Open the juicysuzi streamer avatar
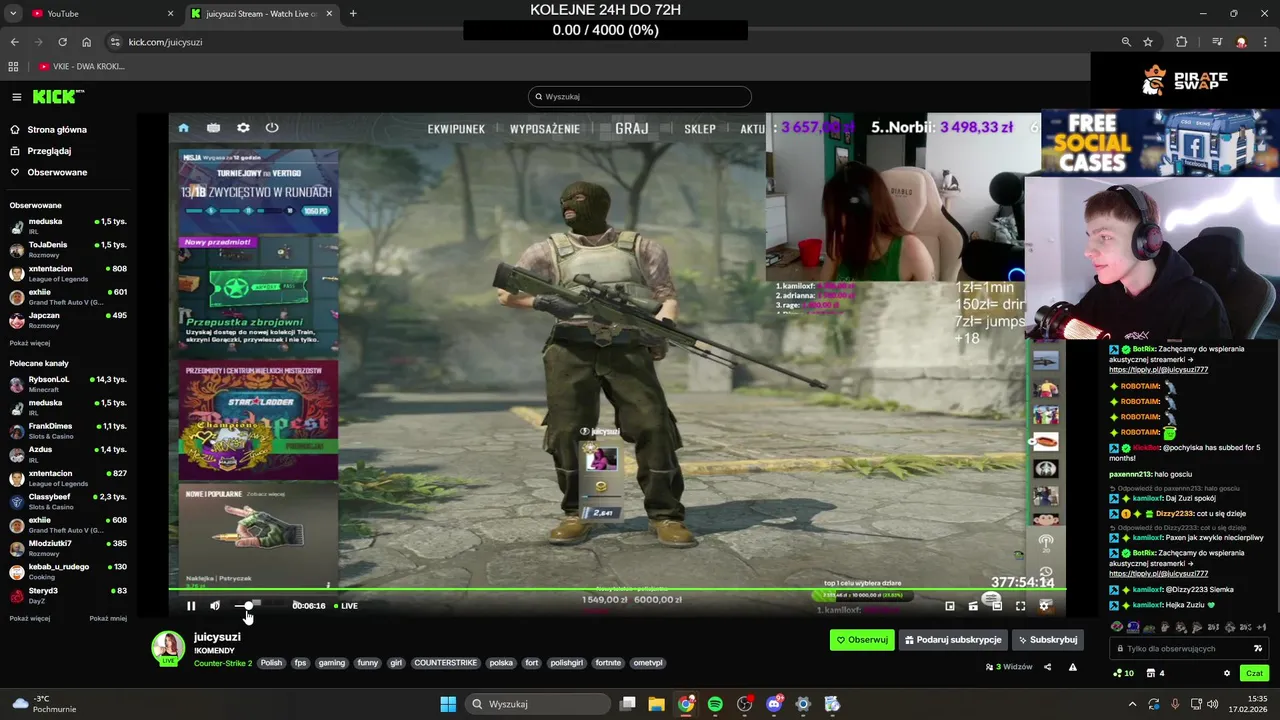The height and width of the screenshot is (720, 1280). 168,647
